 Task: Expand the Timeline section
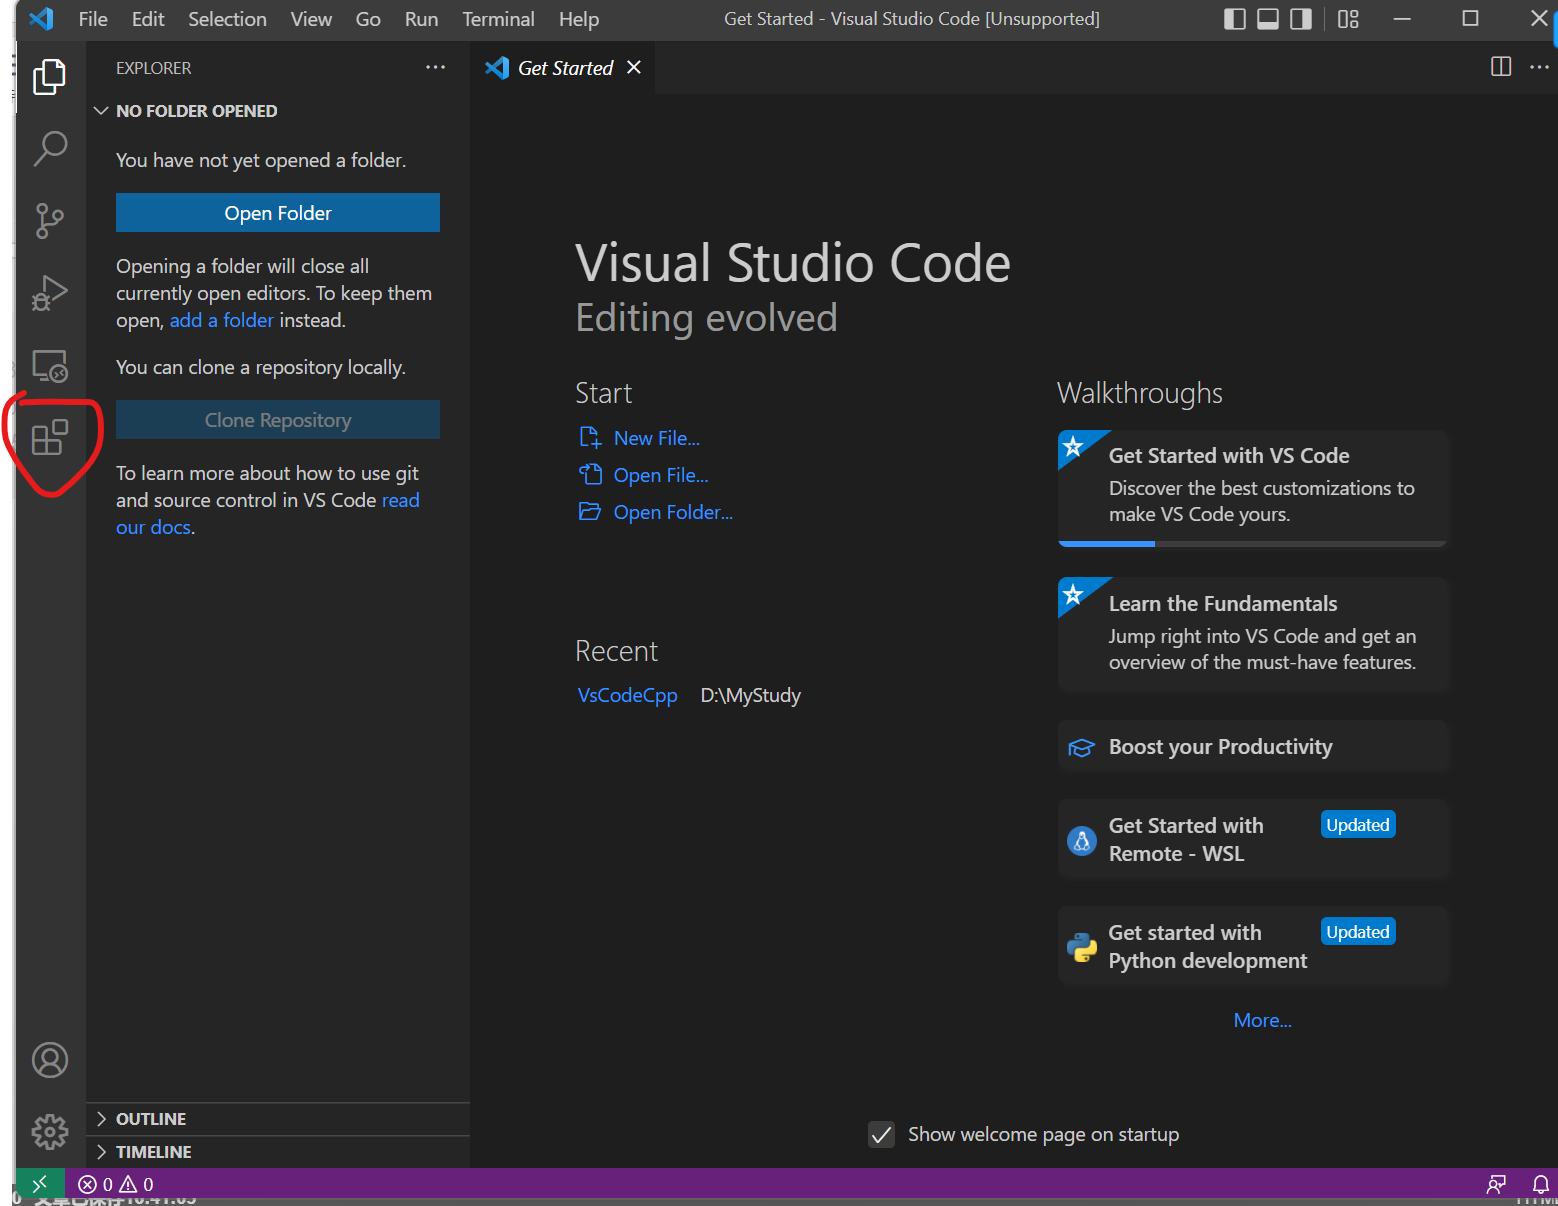[278, 1152]
